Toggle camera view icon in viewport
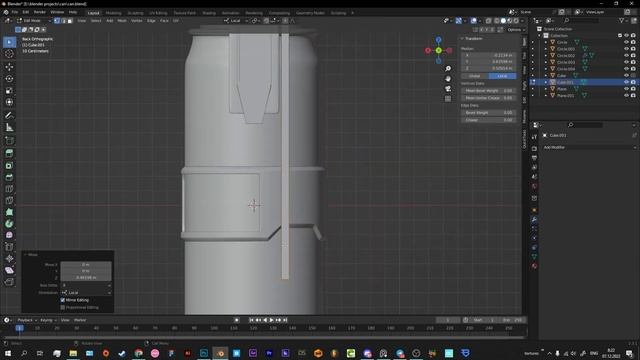Screen dimensions: 640x360 click(448, 89)
